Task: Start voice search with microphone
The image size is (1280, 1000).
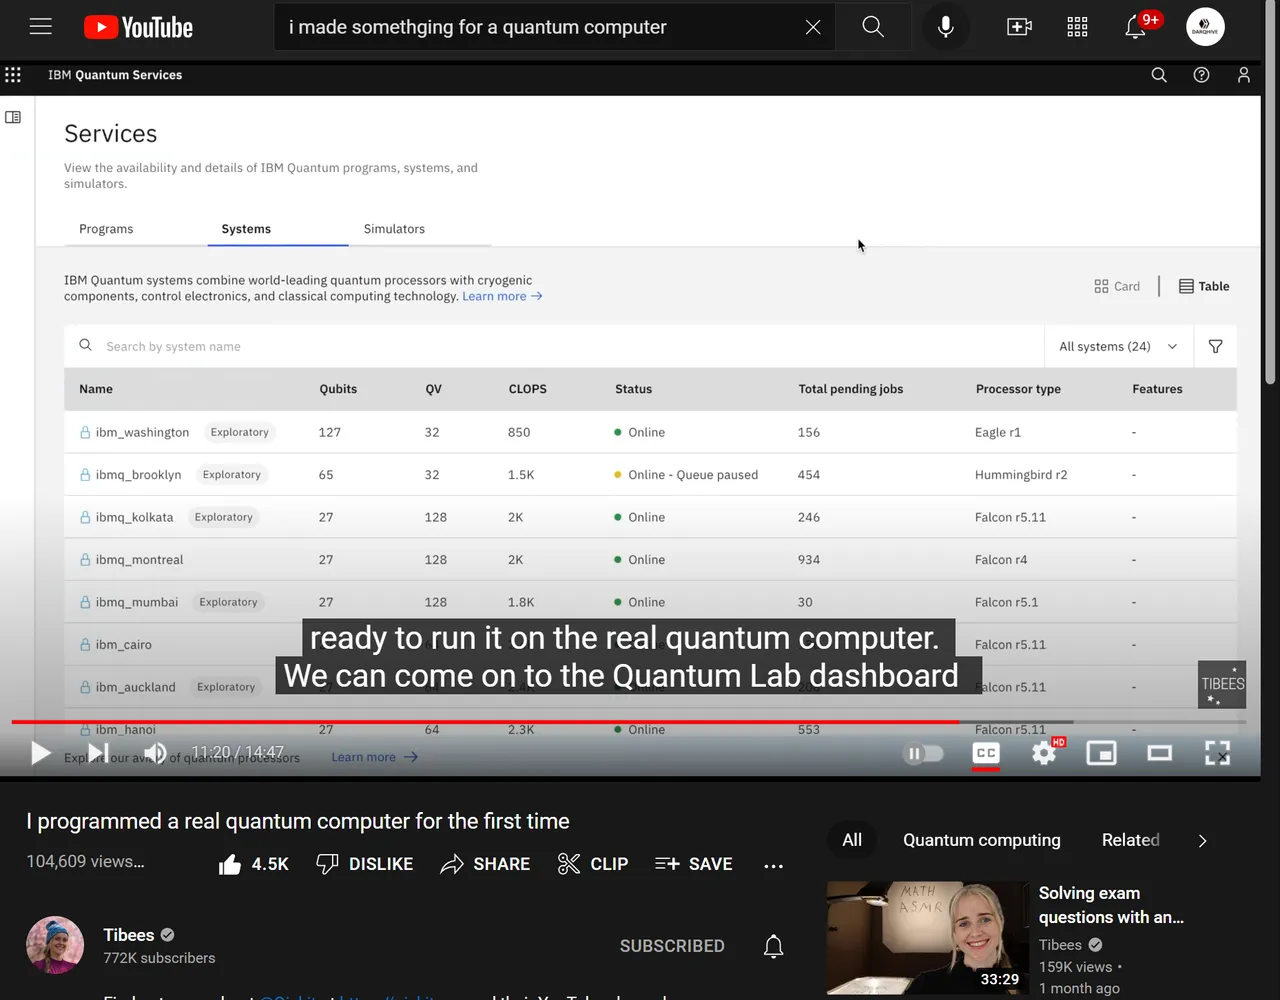Action: click(x=945, y=27)
